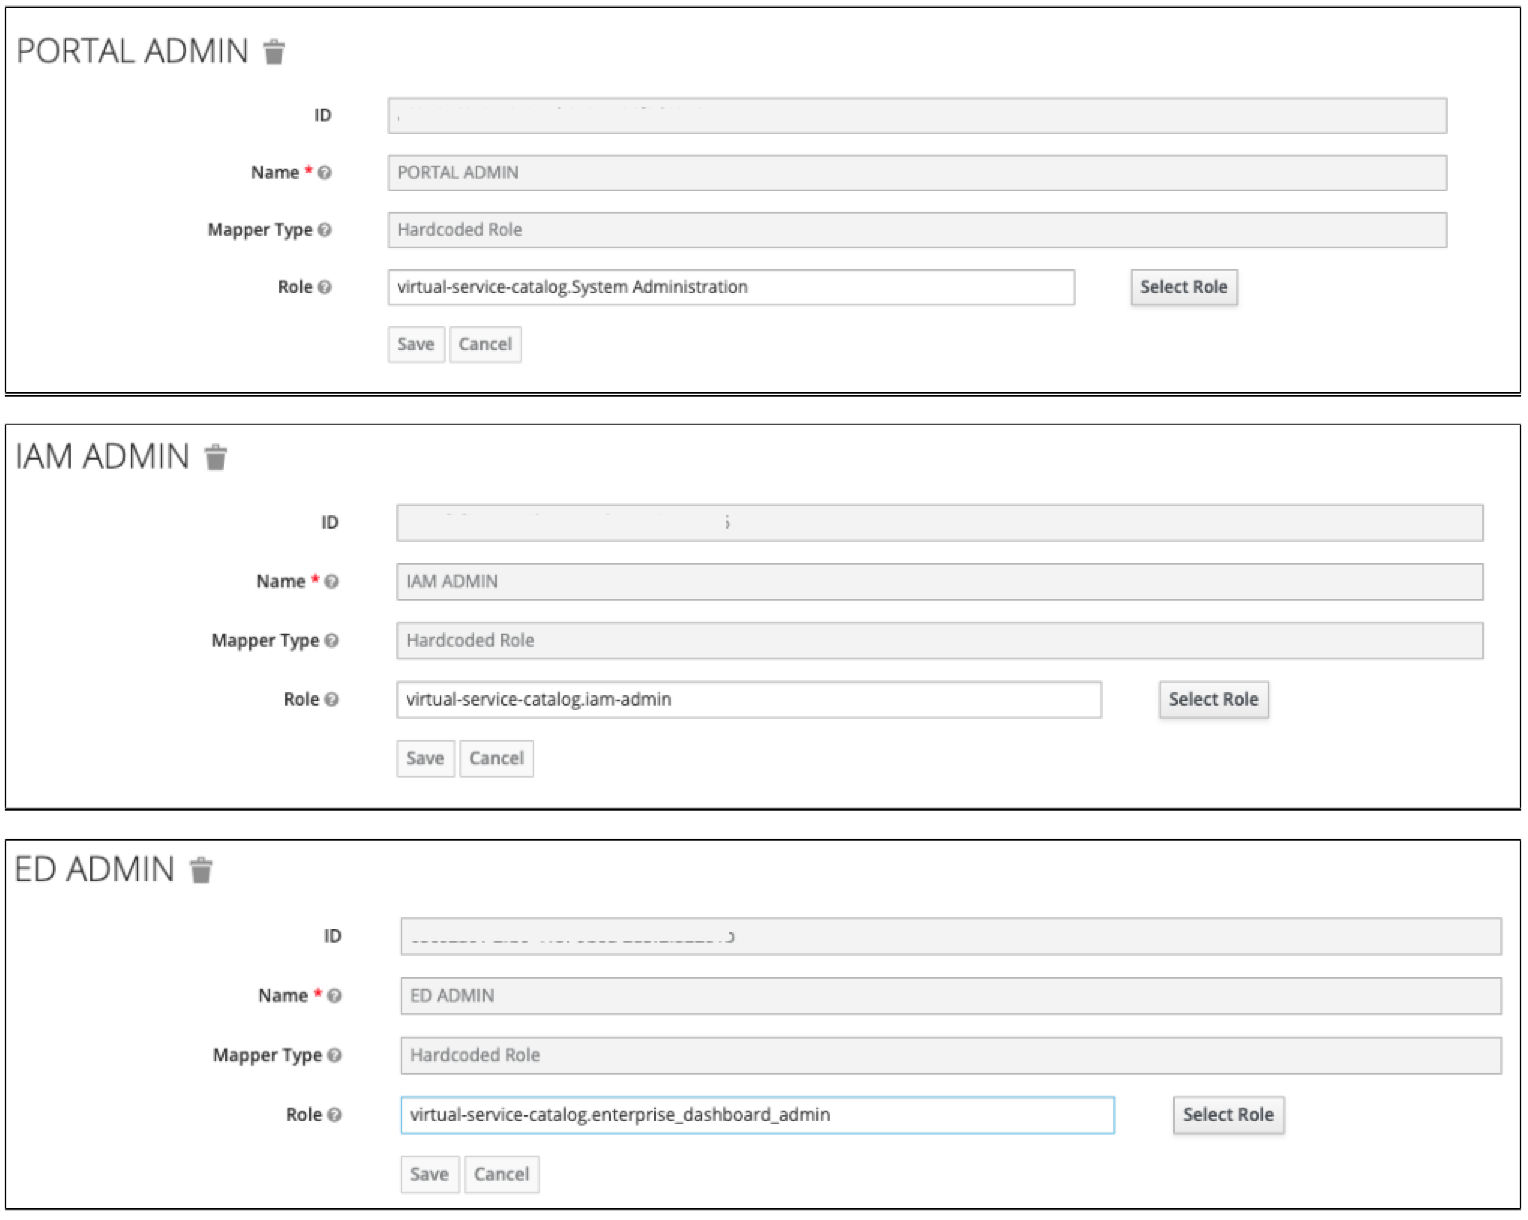Image resolution: width=1528 pixels, height=1220 pixels.
Task: Open Select Role for IAM ADMIN mapper
Action: click(x=1213, y=700)
